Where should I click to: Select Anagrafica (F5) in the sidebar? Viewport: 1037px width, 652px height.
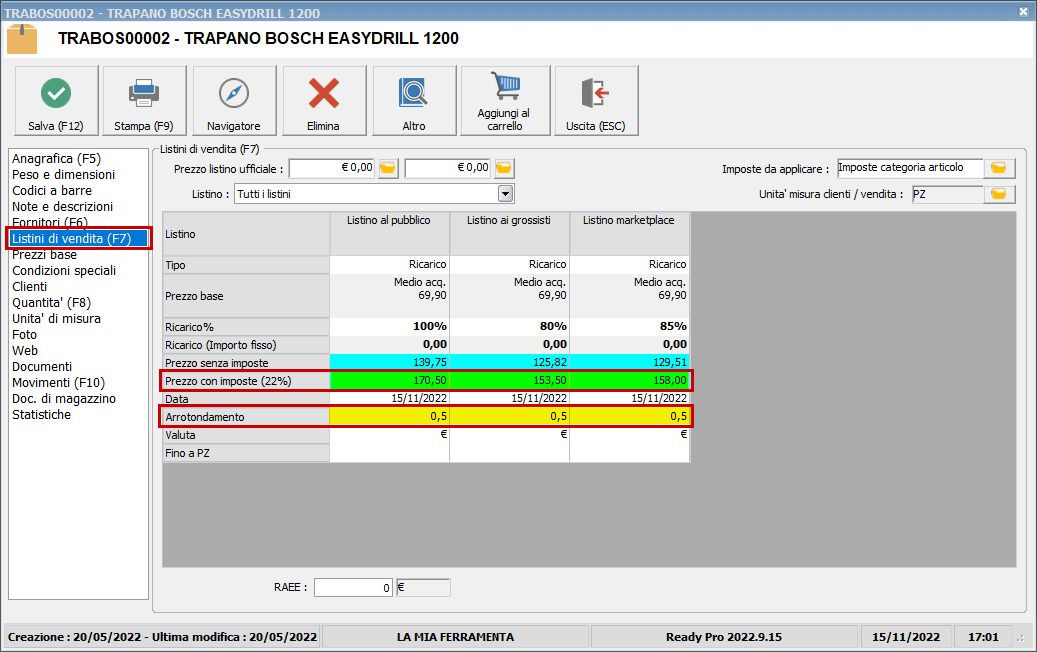pyautogui.click(x=56, y=159)
